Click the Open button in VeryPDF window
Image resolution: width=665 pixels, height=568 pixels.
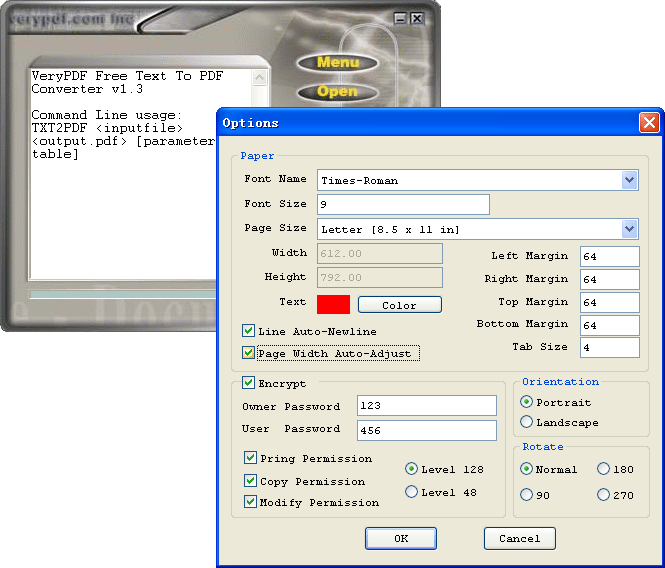[338, 92]
